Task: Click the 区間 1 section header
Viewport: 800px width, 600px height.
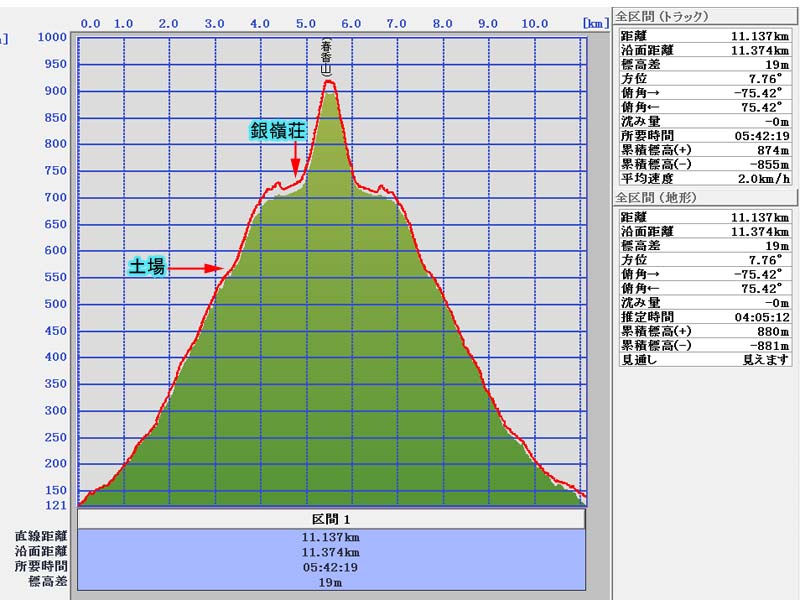Action: tap(331, 520)
